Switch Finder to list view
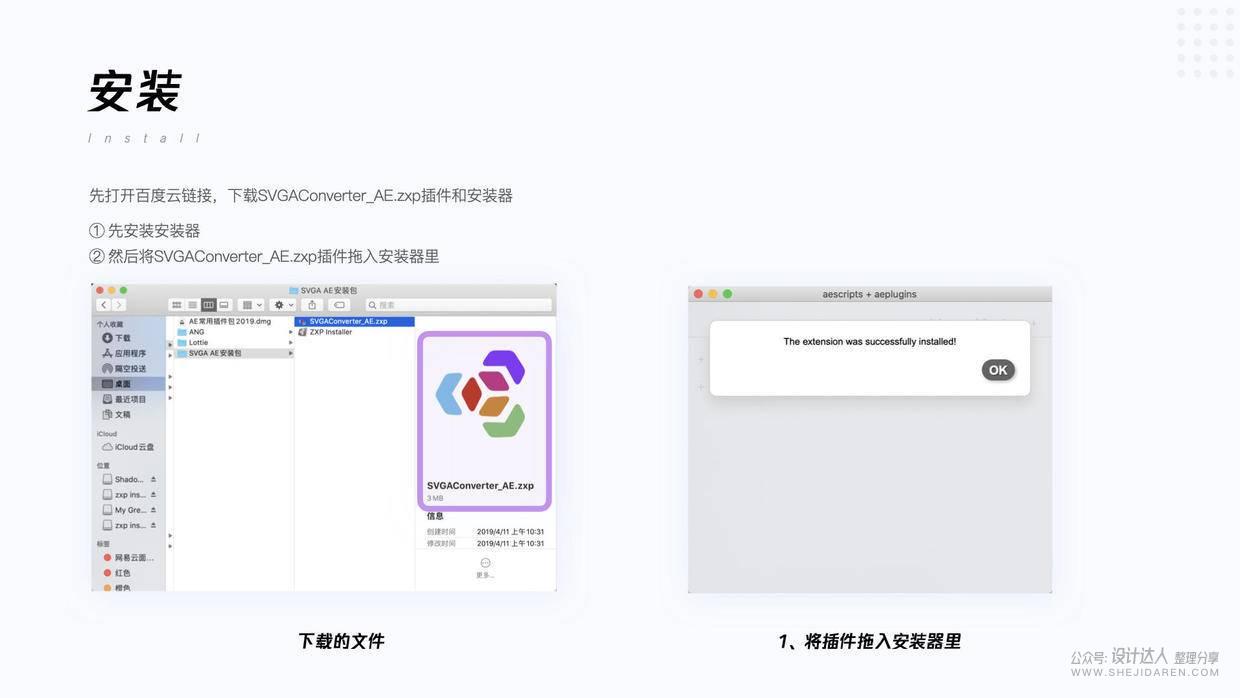 coord(193,305)
